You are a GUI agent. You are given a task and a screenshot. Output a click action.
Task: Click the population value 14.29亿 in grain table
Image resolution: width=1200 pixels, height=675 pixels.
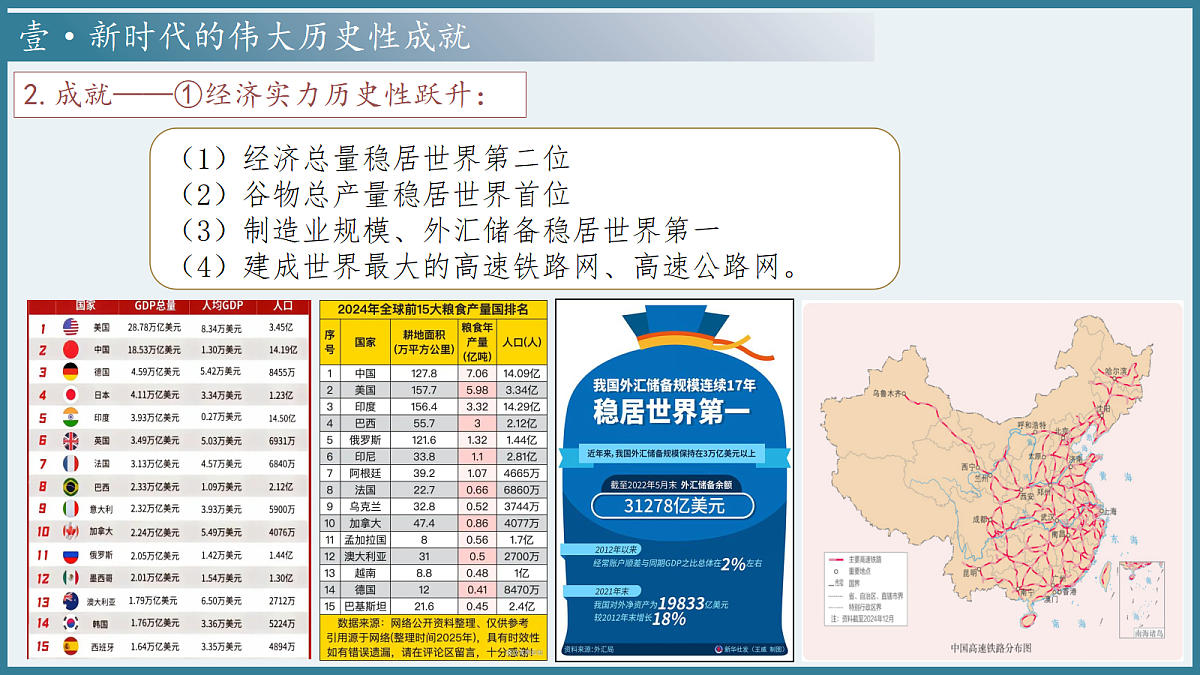[x=521, y=406]
